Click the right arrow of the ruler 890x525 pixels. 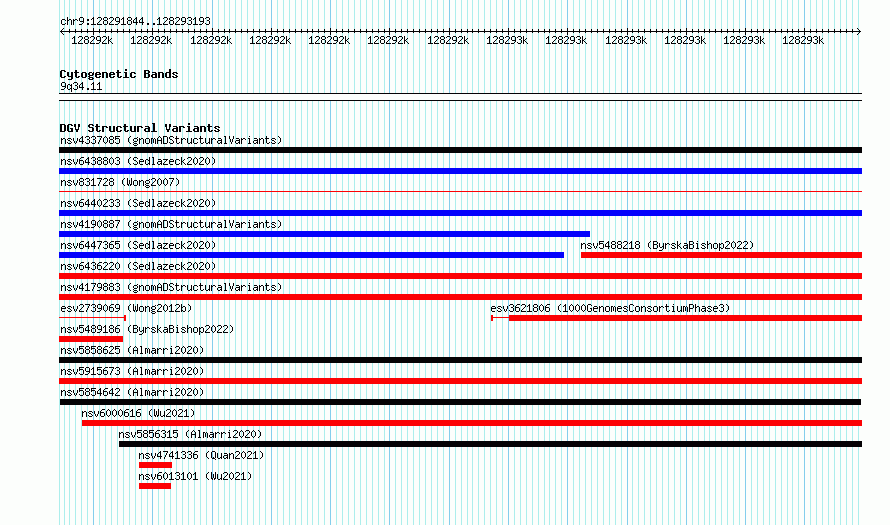(859, 32)
